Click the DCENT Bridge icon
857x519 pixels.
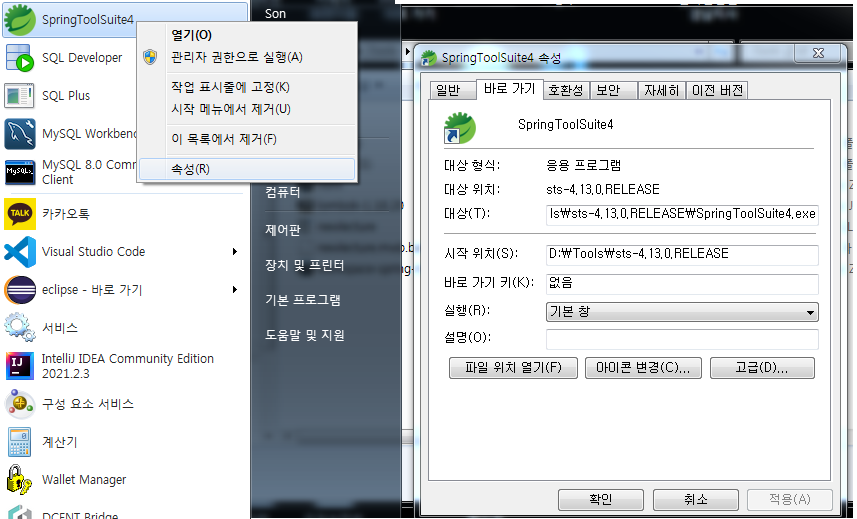point(20,512)
